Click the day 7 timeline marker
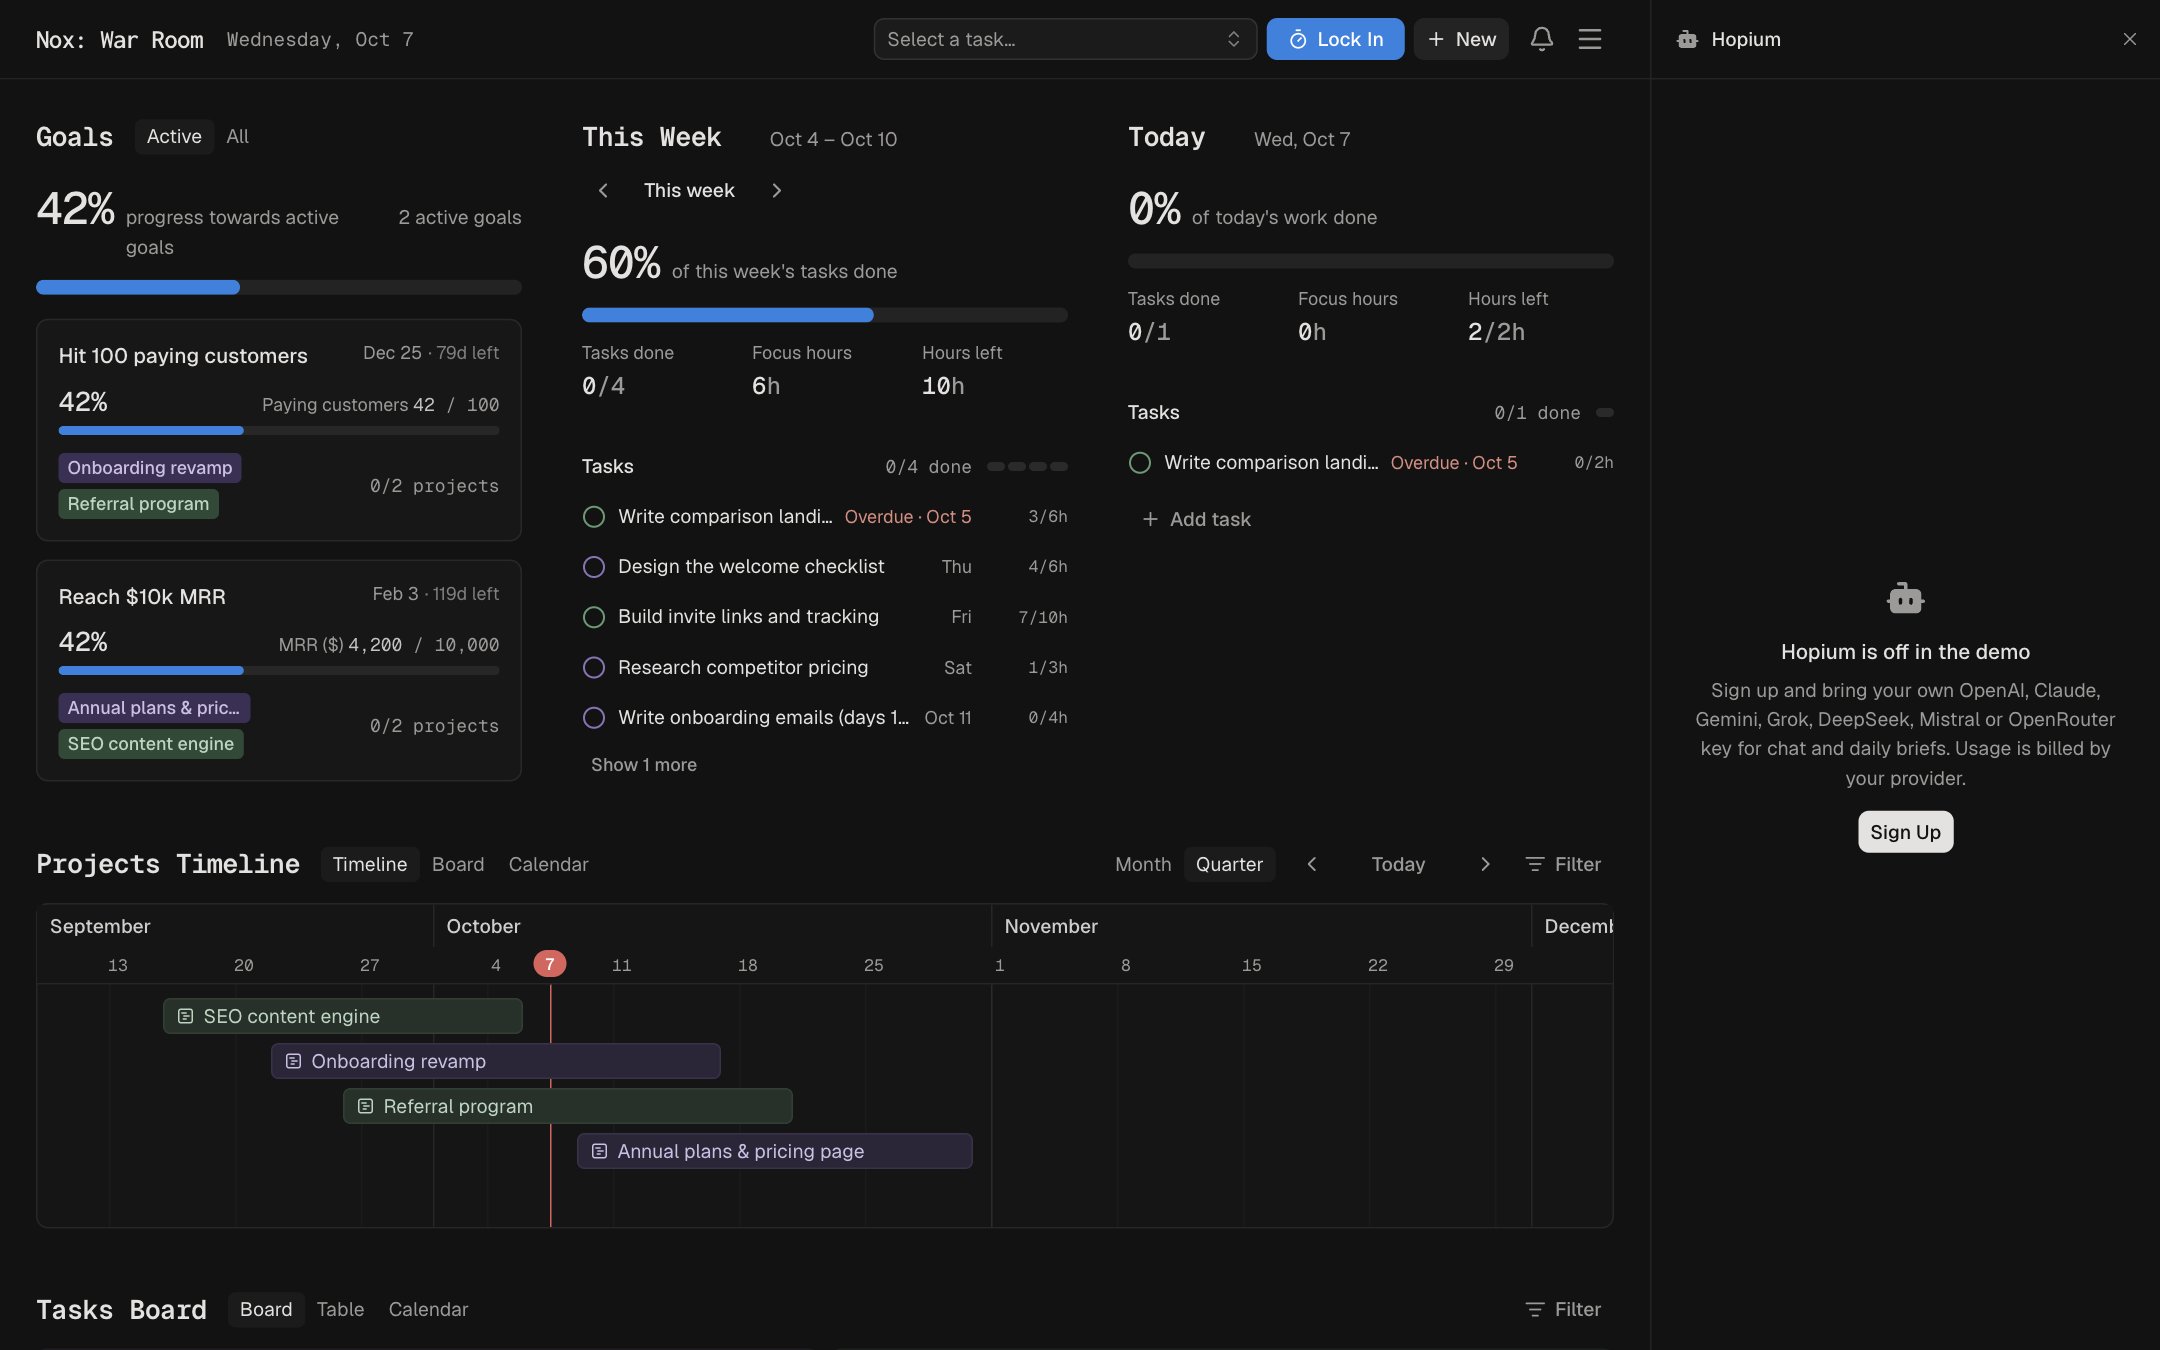2160x1350 pixels. [549, 964]
